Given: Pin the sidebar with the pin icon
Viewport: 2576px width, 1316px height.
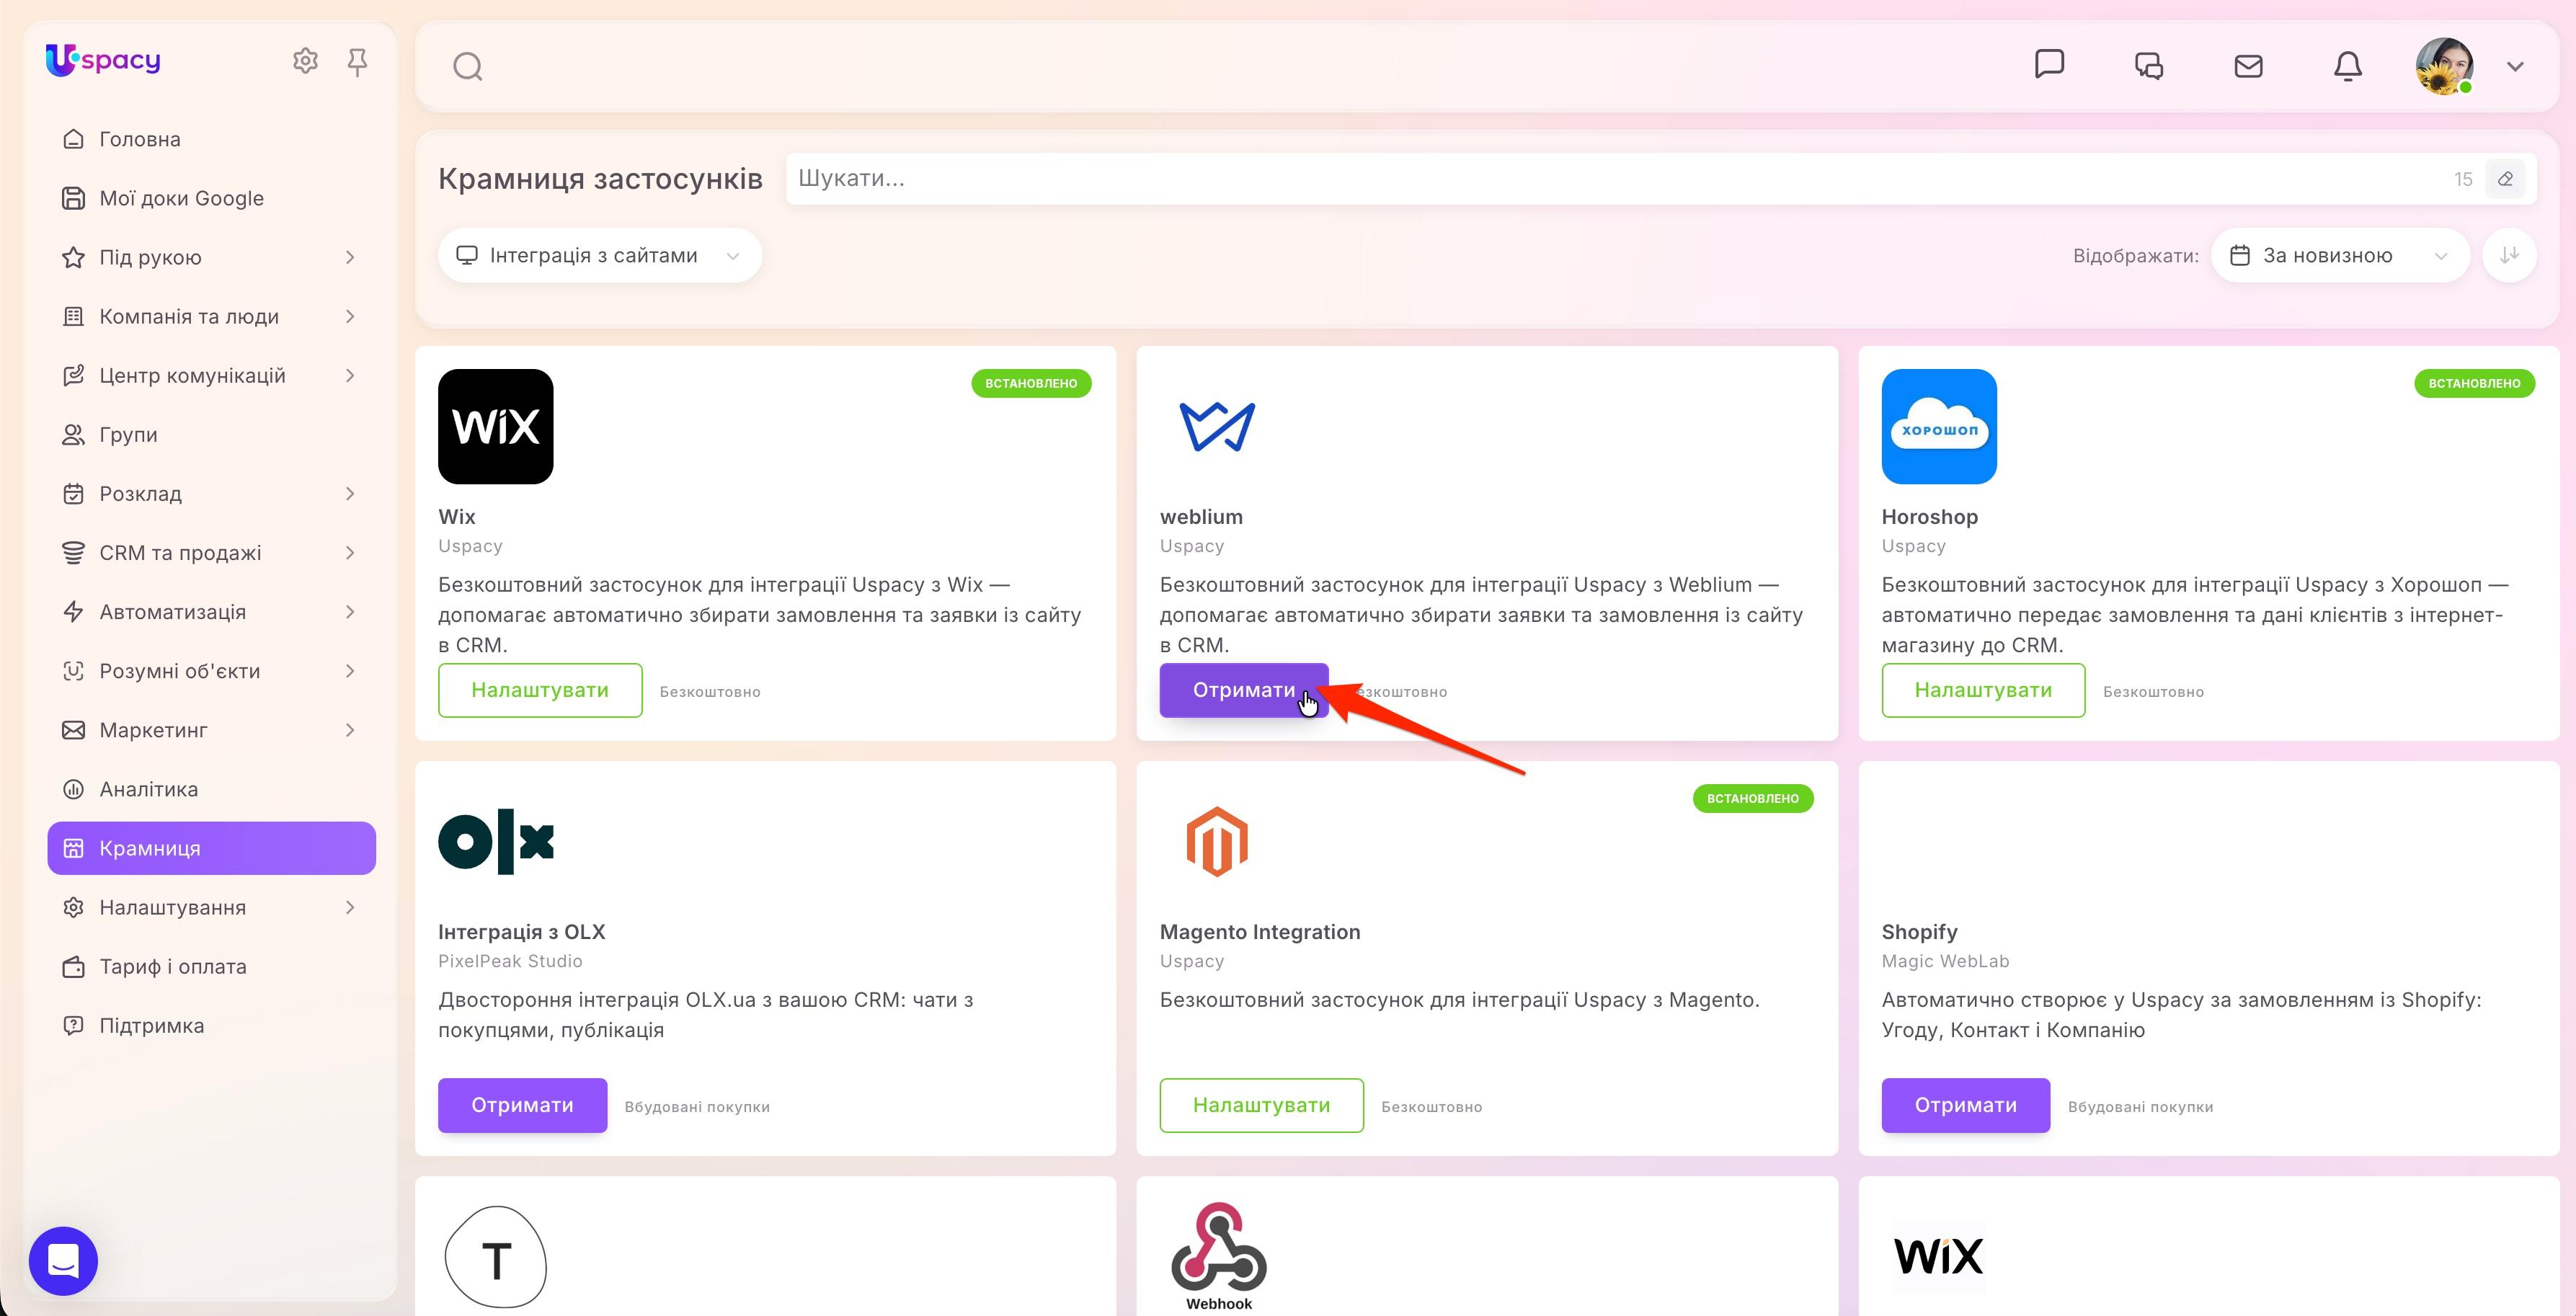Looking at the screenshot, I should point(357,62).
